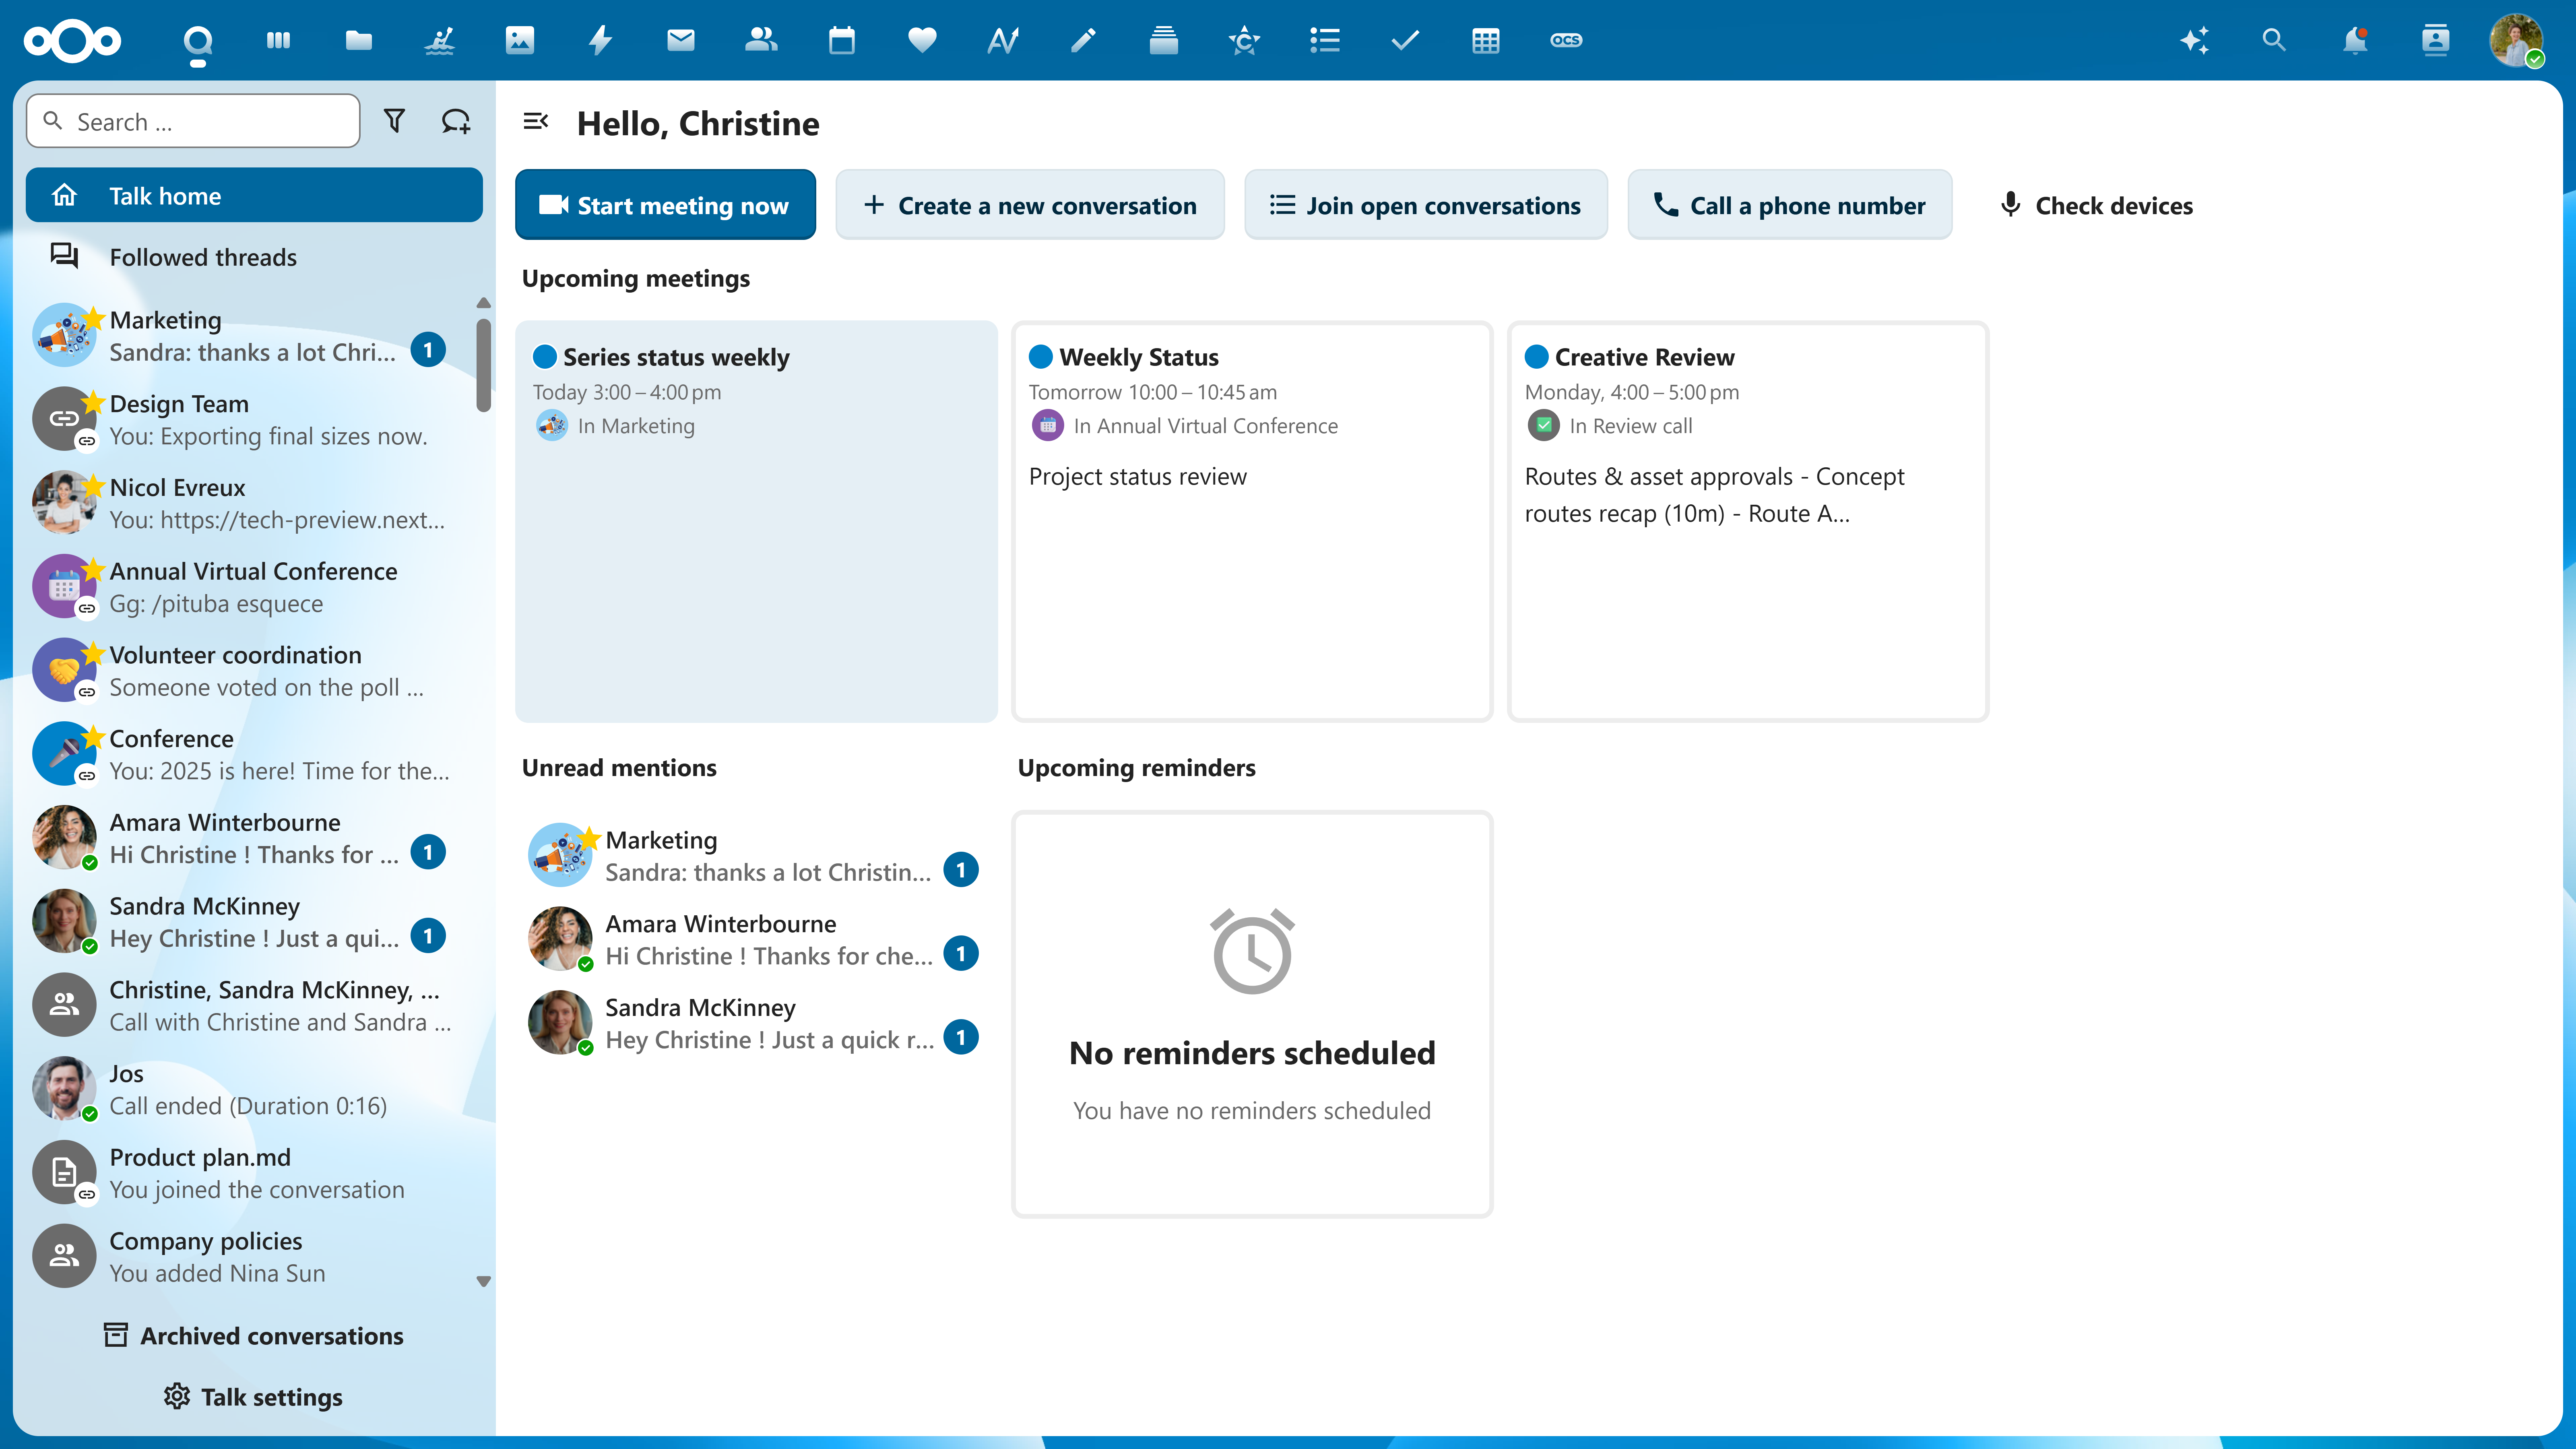Collapse the conversation list beside Hello, Christine
The width and height of the screenshot is (2576, 1449).
point(537,121)
